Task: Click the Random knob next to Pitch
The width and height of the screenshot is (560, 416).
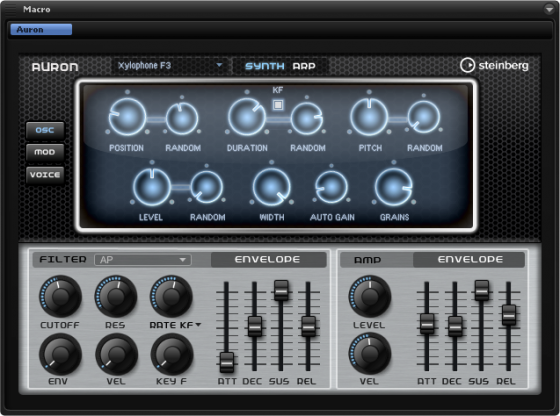Action: [424, 117]
